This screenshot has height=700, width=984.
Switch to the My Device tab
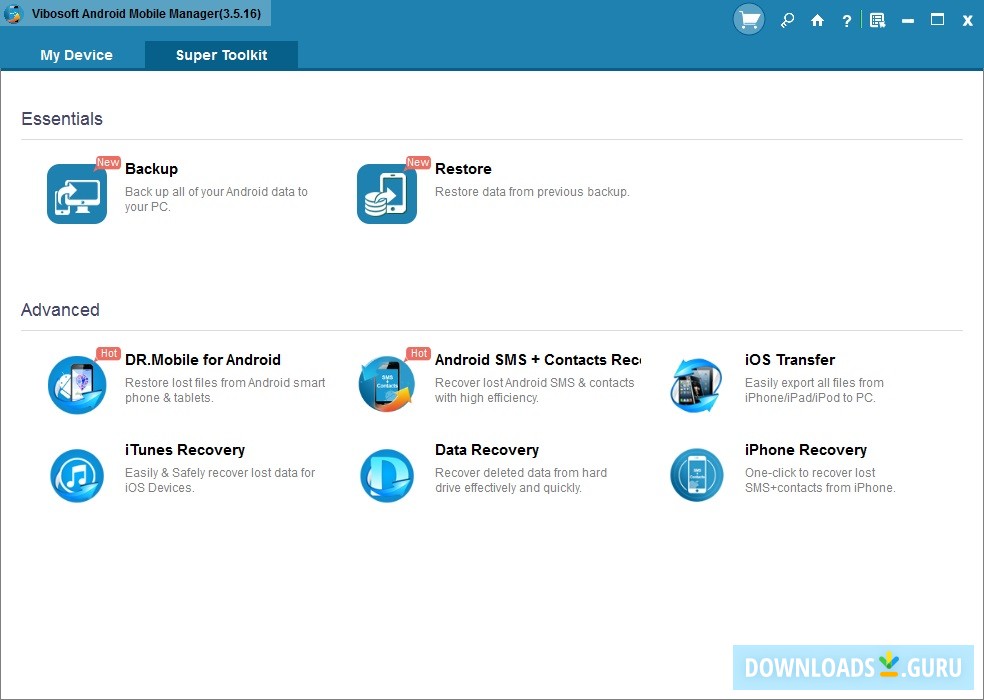[76, 55]
